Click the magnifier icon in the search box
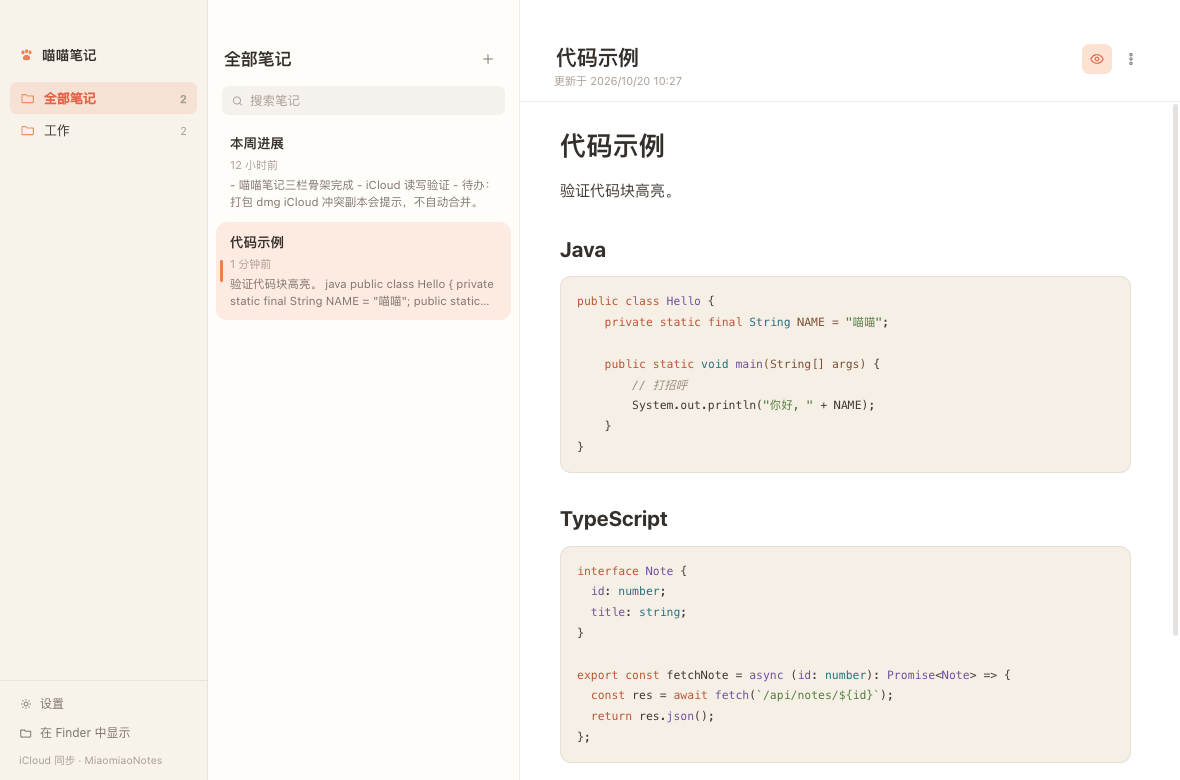This screenshot has width=1180, height=780. click(x=237, y=101)
